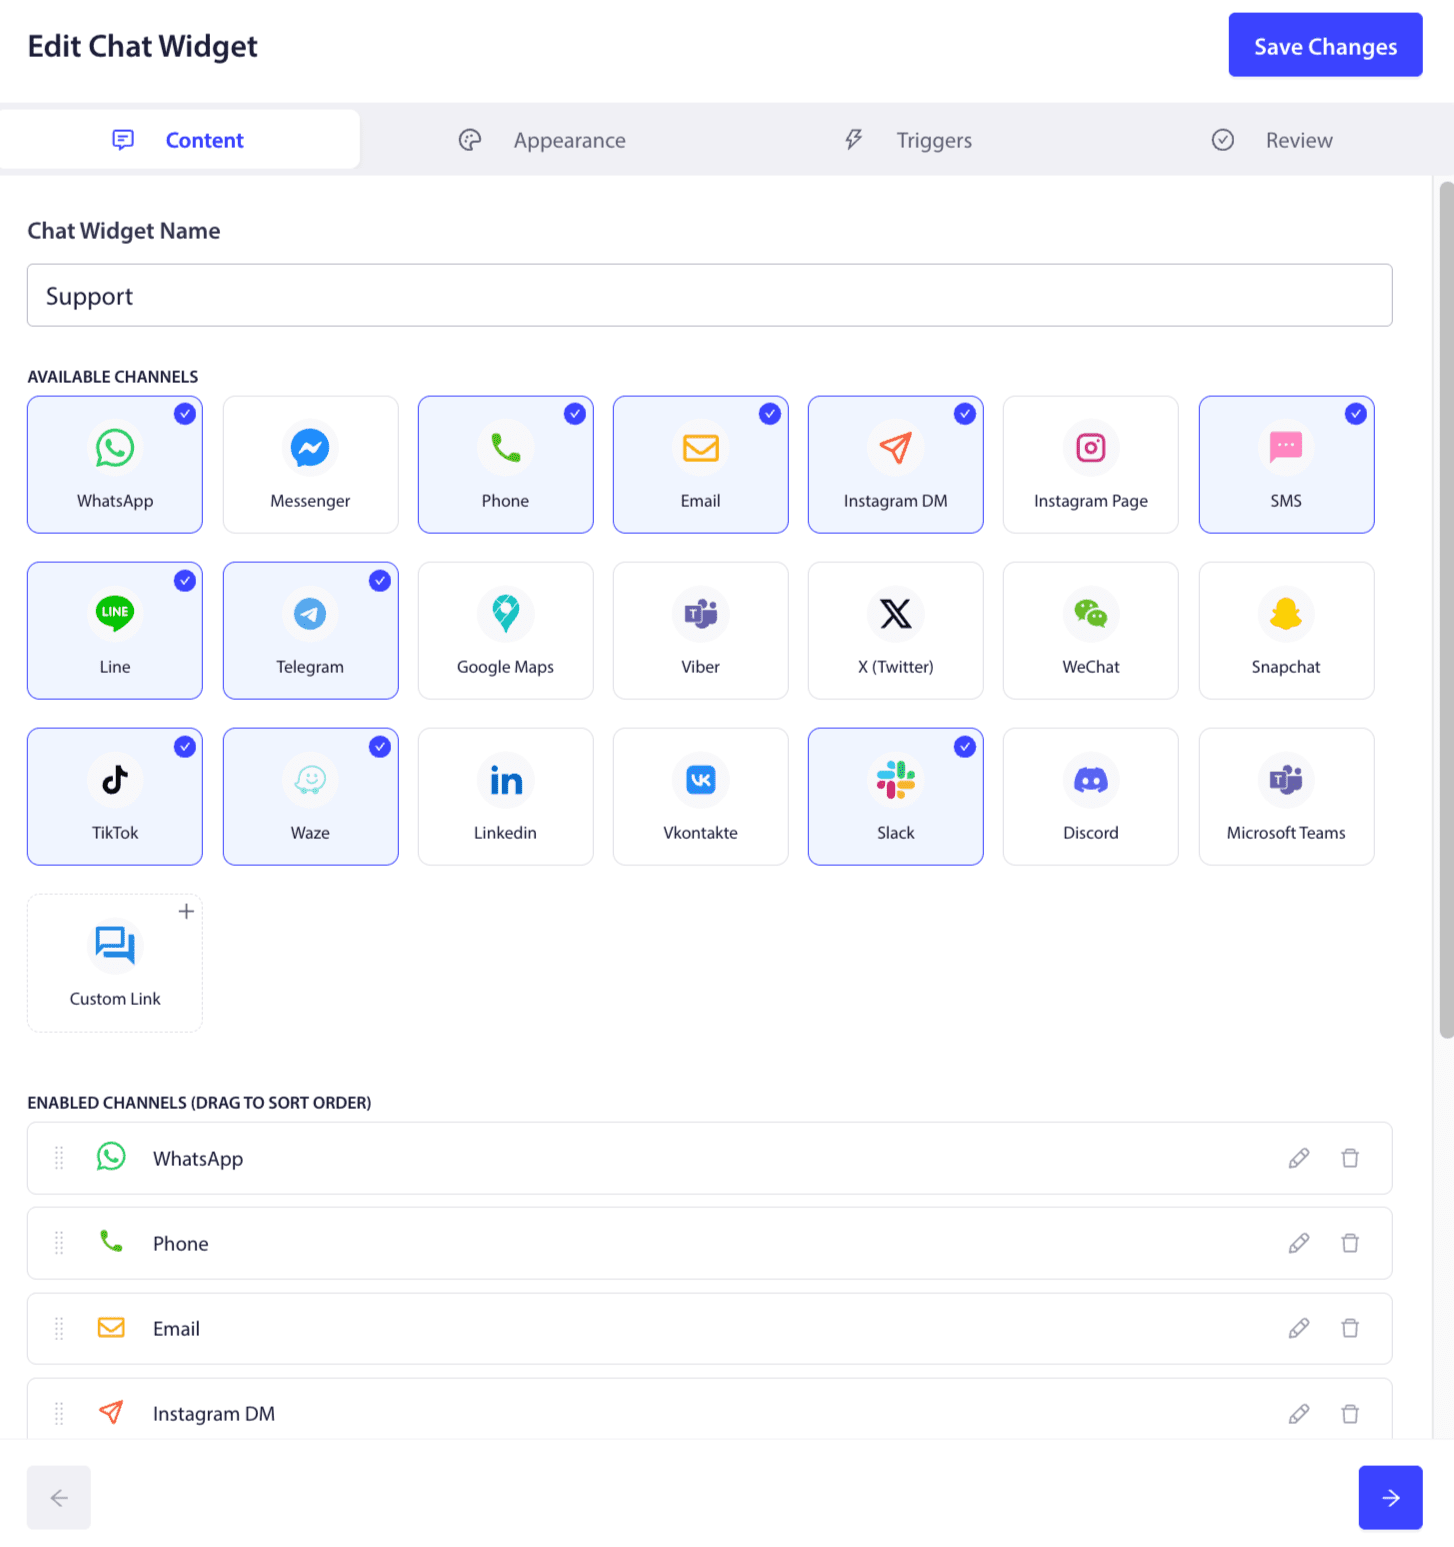Screen dimensions: 1454x1547
Task: Delete the Email enabled channel
Action: 1350,1328
